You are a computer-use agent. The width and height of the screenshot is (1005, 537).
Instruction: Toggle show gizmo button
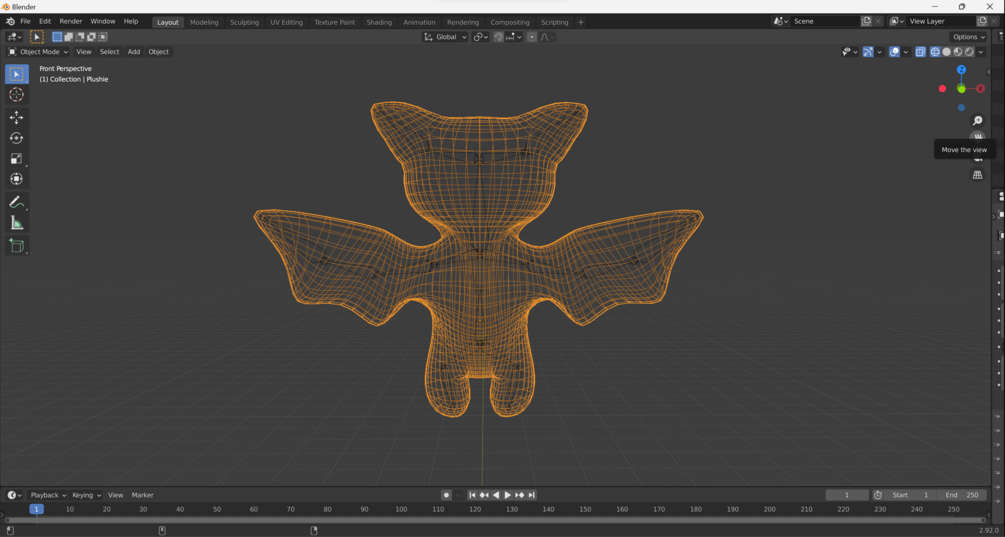click(868, 52)
